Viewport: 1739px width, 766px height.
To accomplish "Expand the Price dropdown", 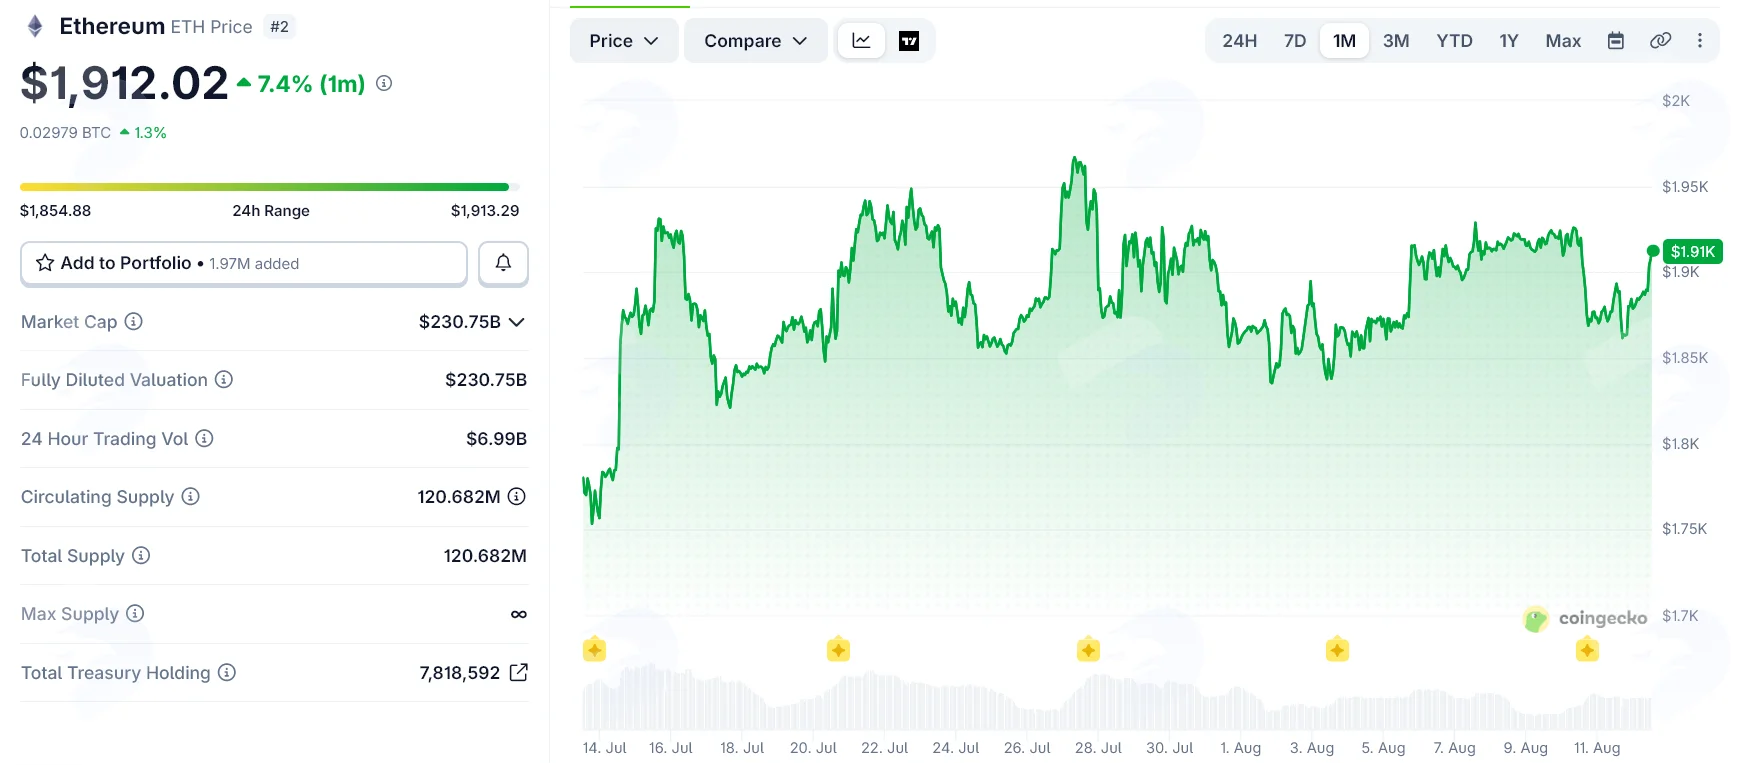I will coord(624,41).
